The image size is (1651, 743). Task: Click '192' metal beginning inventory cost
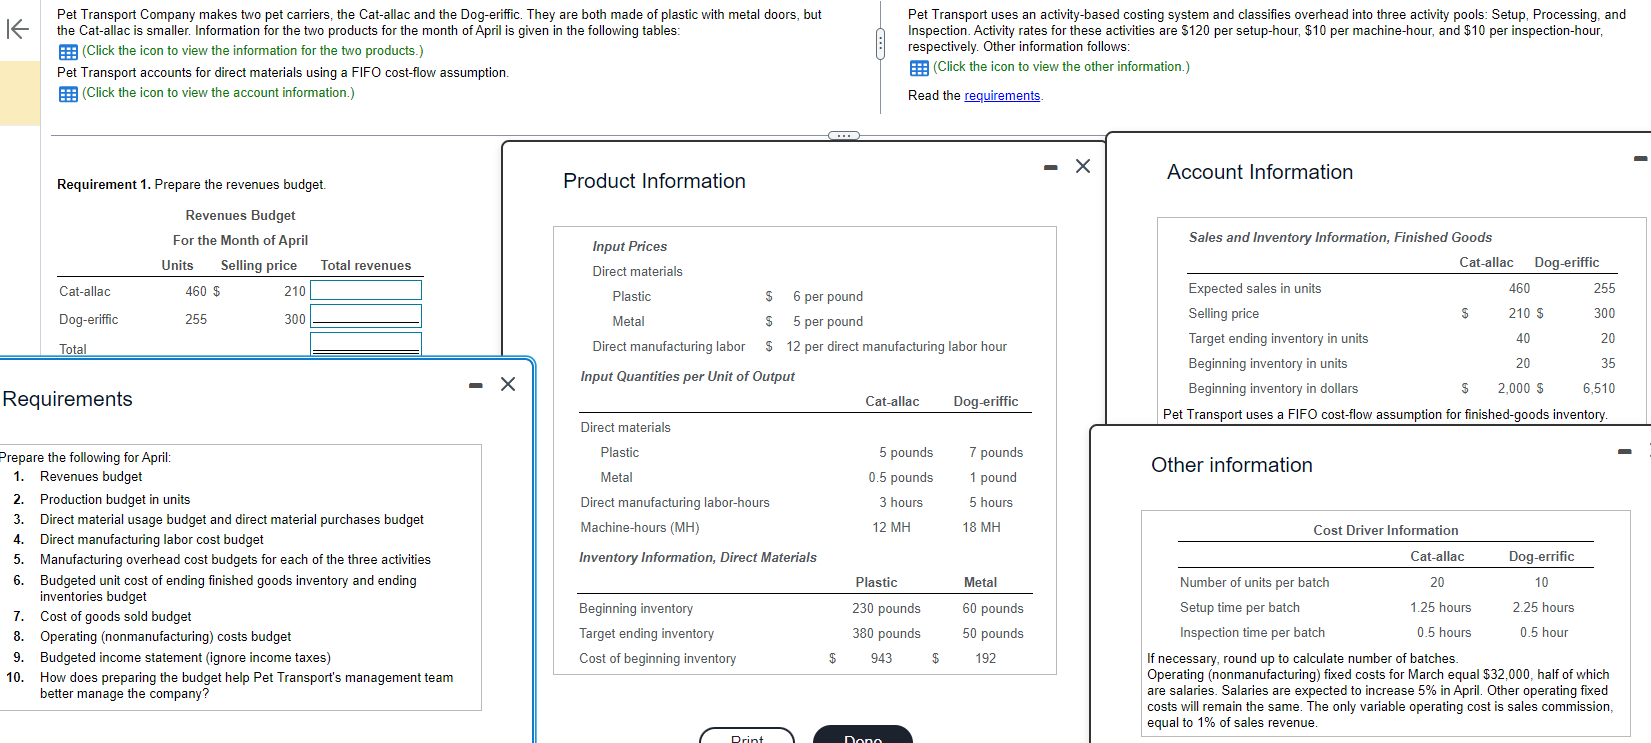(x=986, y=658)
